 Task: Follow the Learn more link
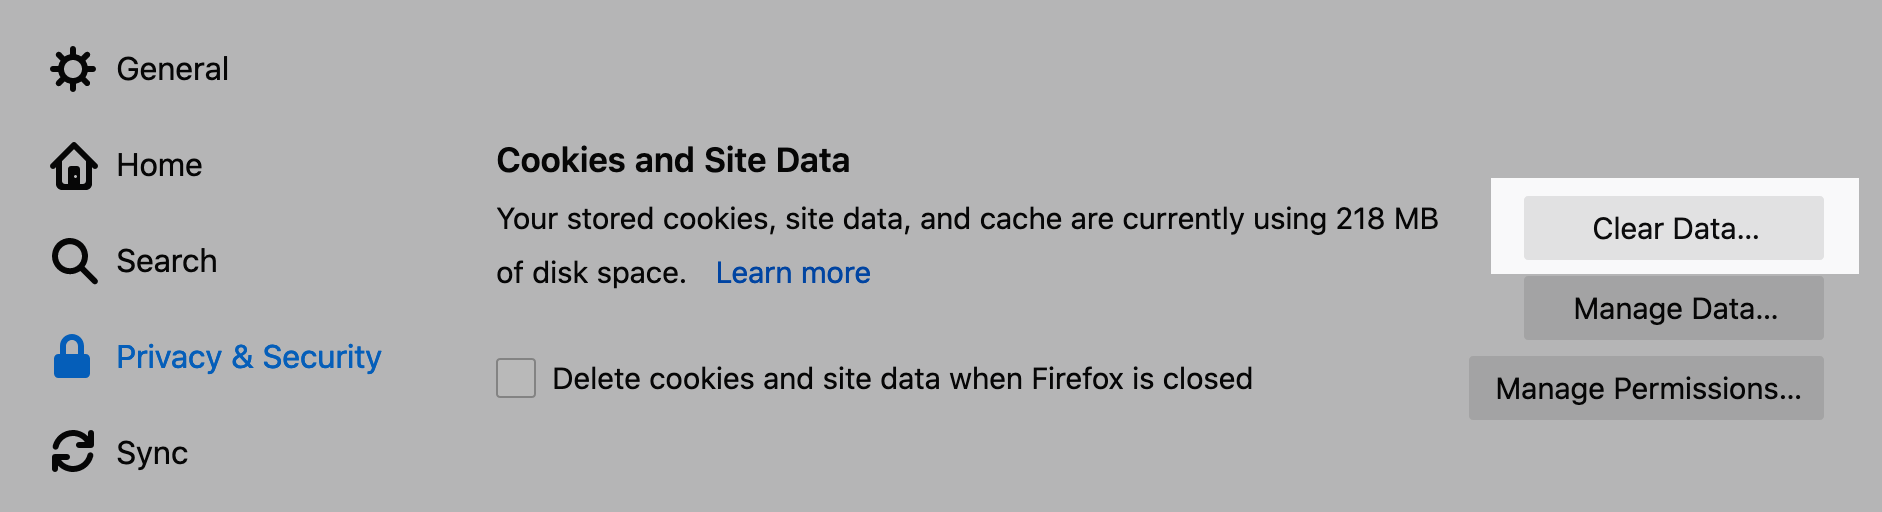tap(793, 273)
